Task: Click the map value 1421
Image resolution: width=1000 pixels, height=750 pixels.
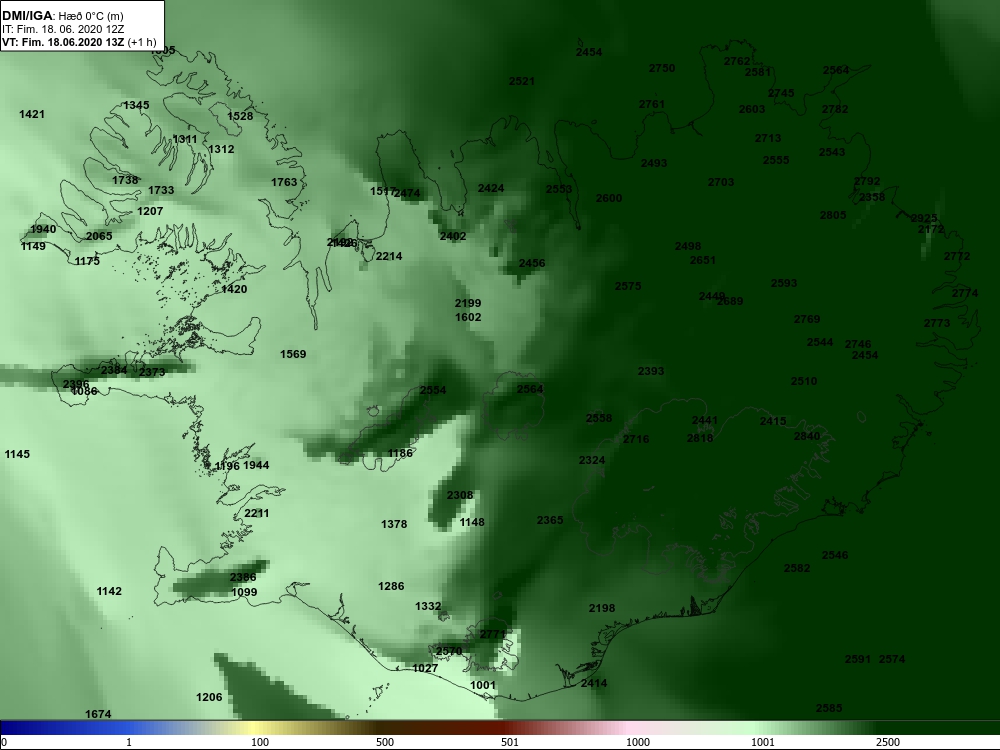Action: pos(32,114)
